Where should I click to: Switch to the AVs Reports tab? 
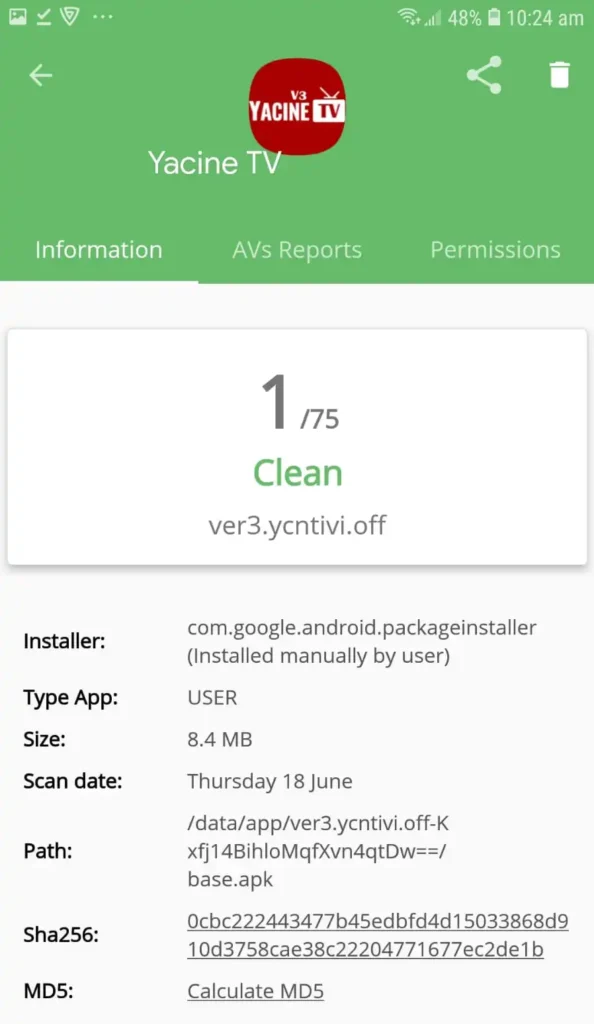click(297, 249)
